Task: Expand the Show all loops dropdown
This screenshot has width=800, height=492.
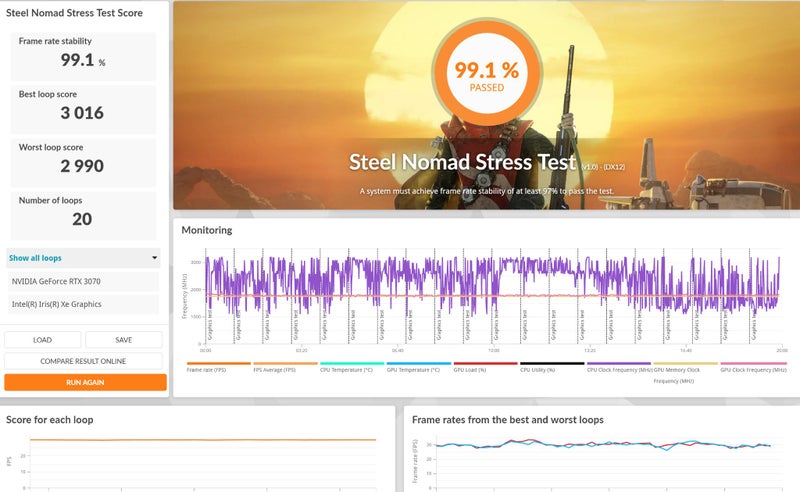Action: (84, 258)
